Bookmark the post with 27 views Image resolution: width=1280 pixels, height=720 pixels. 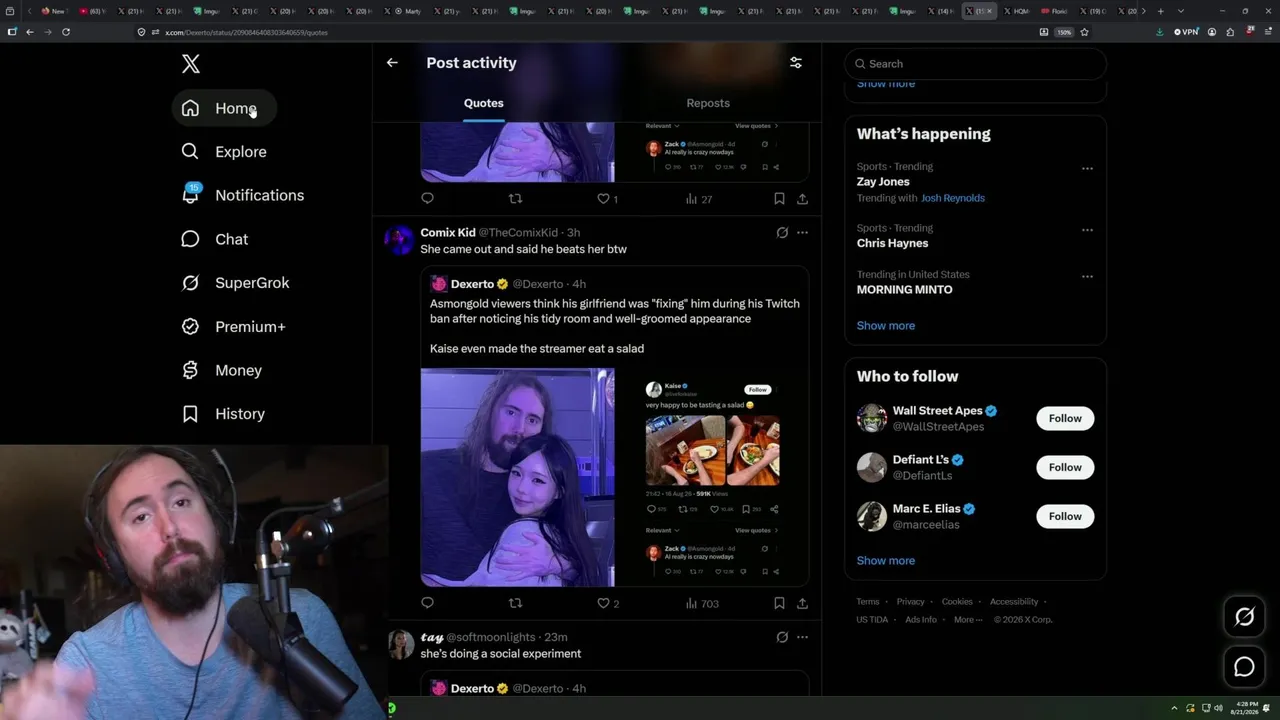pos(779,199)
